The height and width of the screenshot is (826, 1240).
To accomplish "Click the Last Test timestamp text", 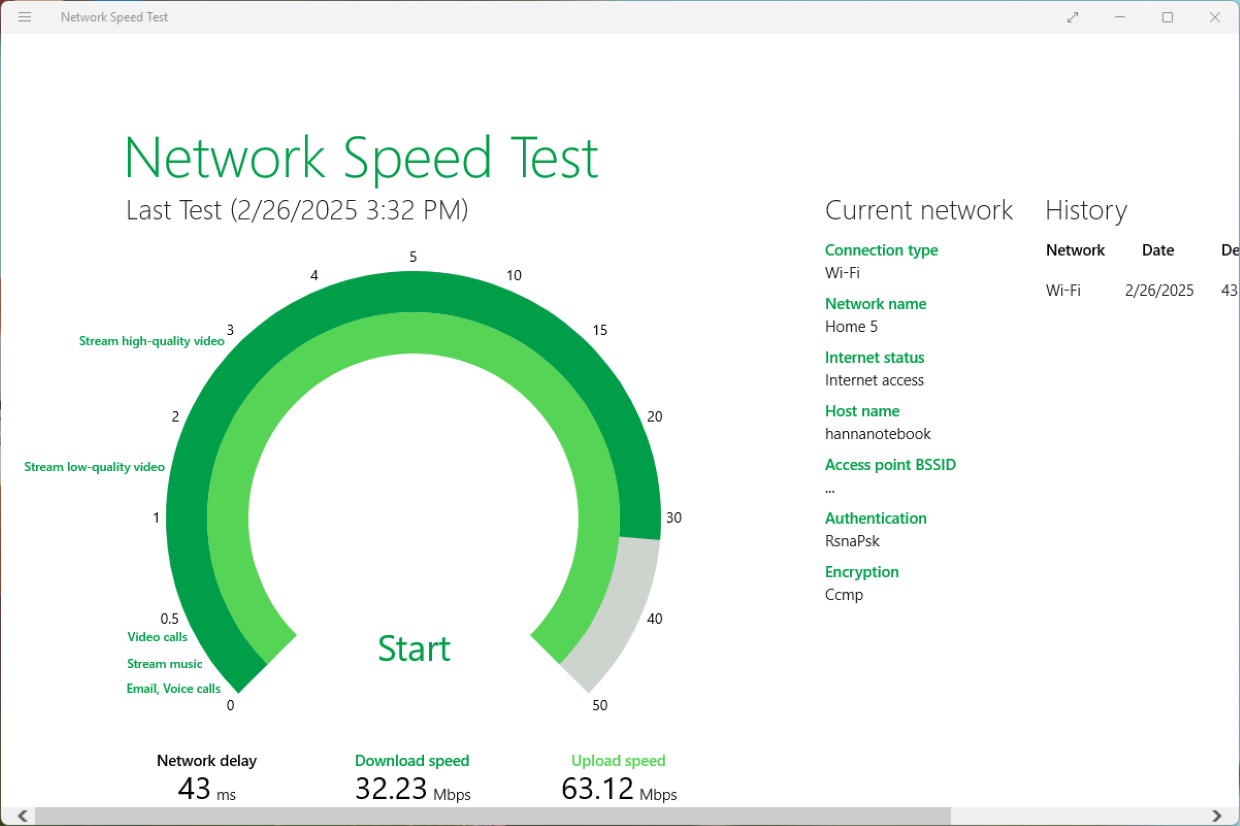I will point(296,210).
